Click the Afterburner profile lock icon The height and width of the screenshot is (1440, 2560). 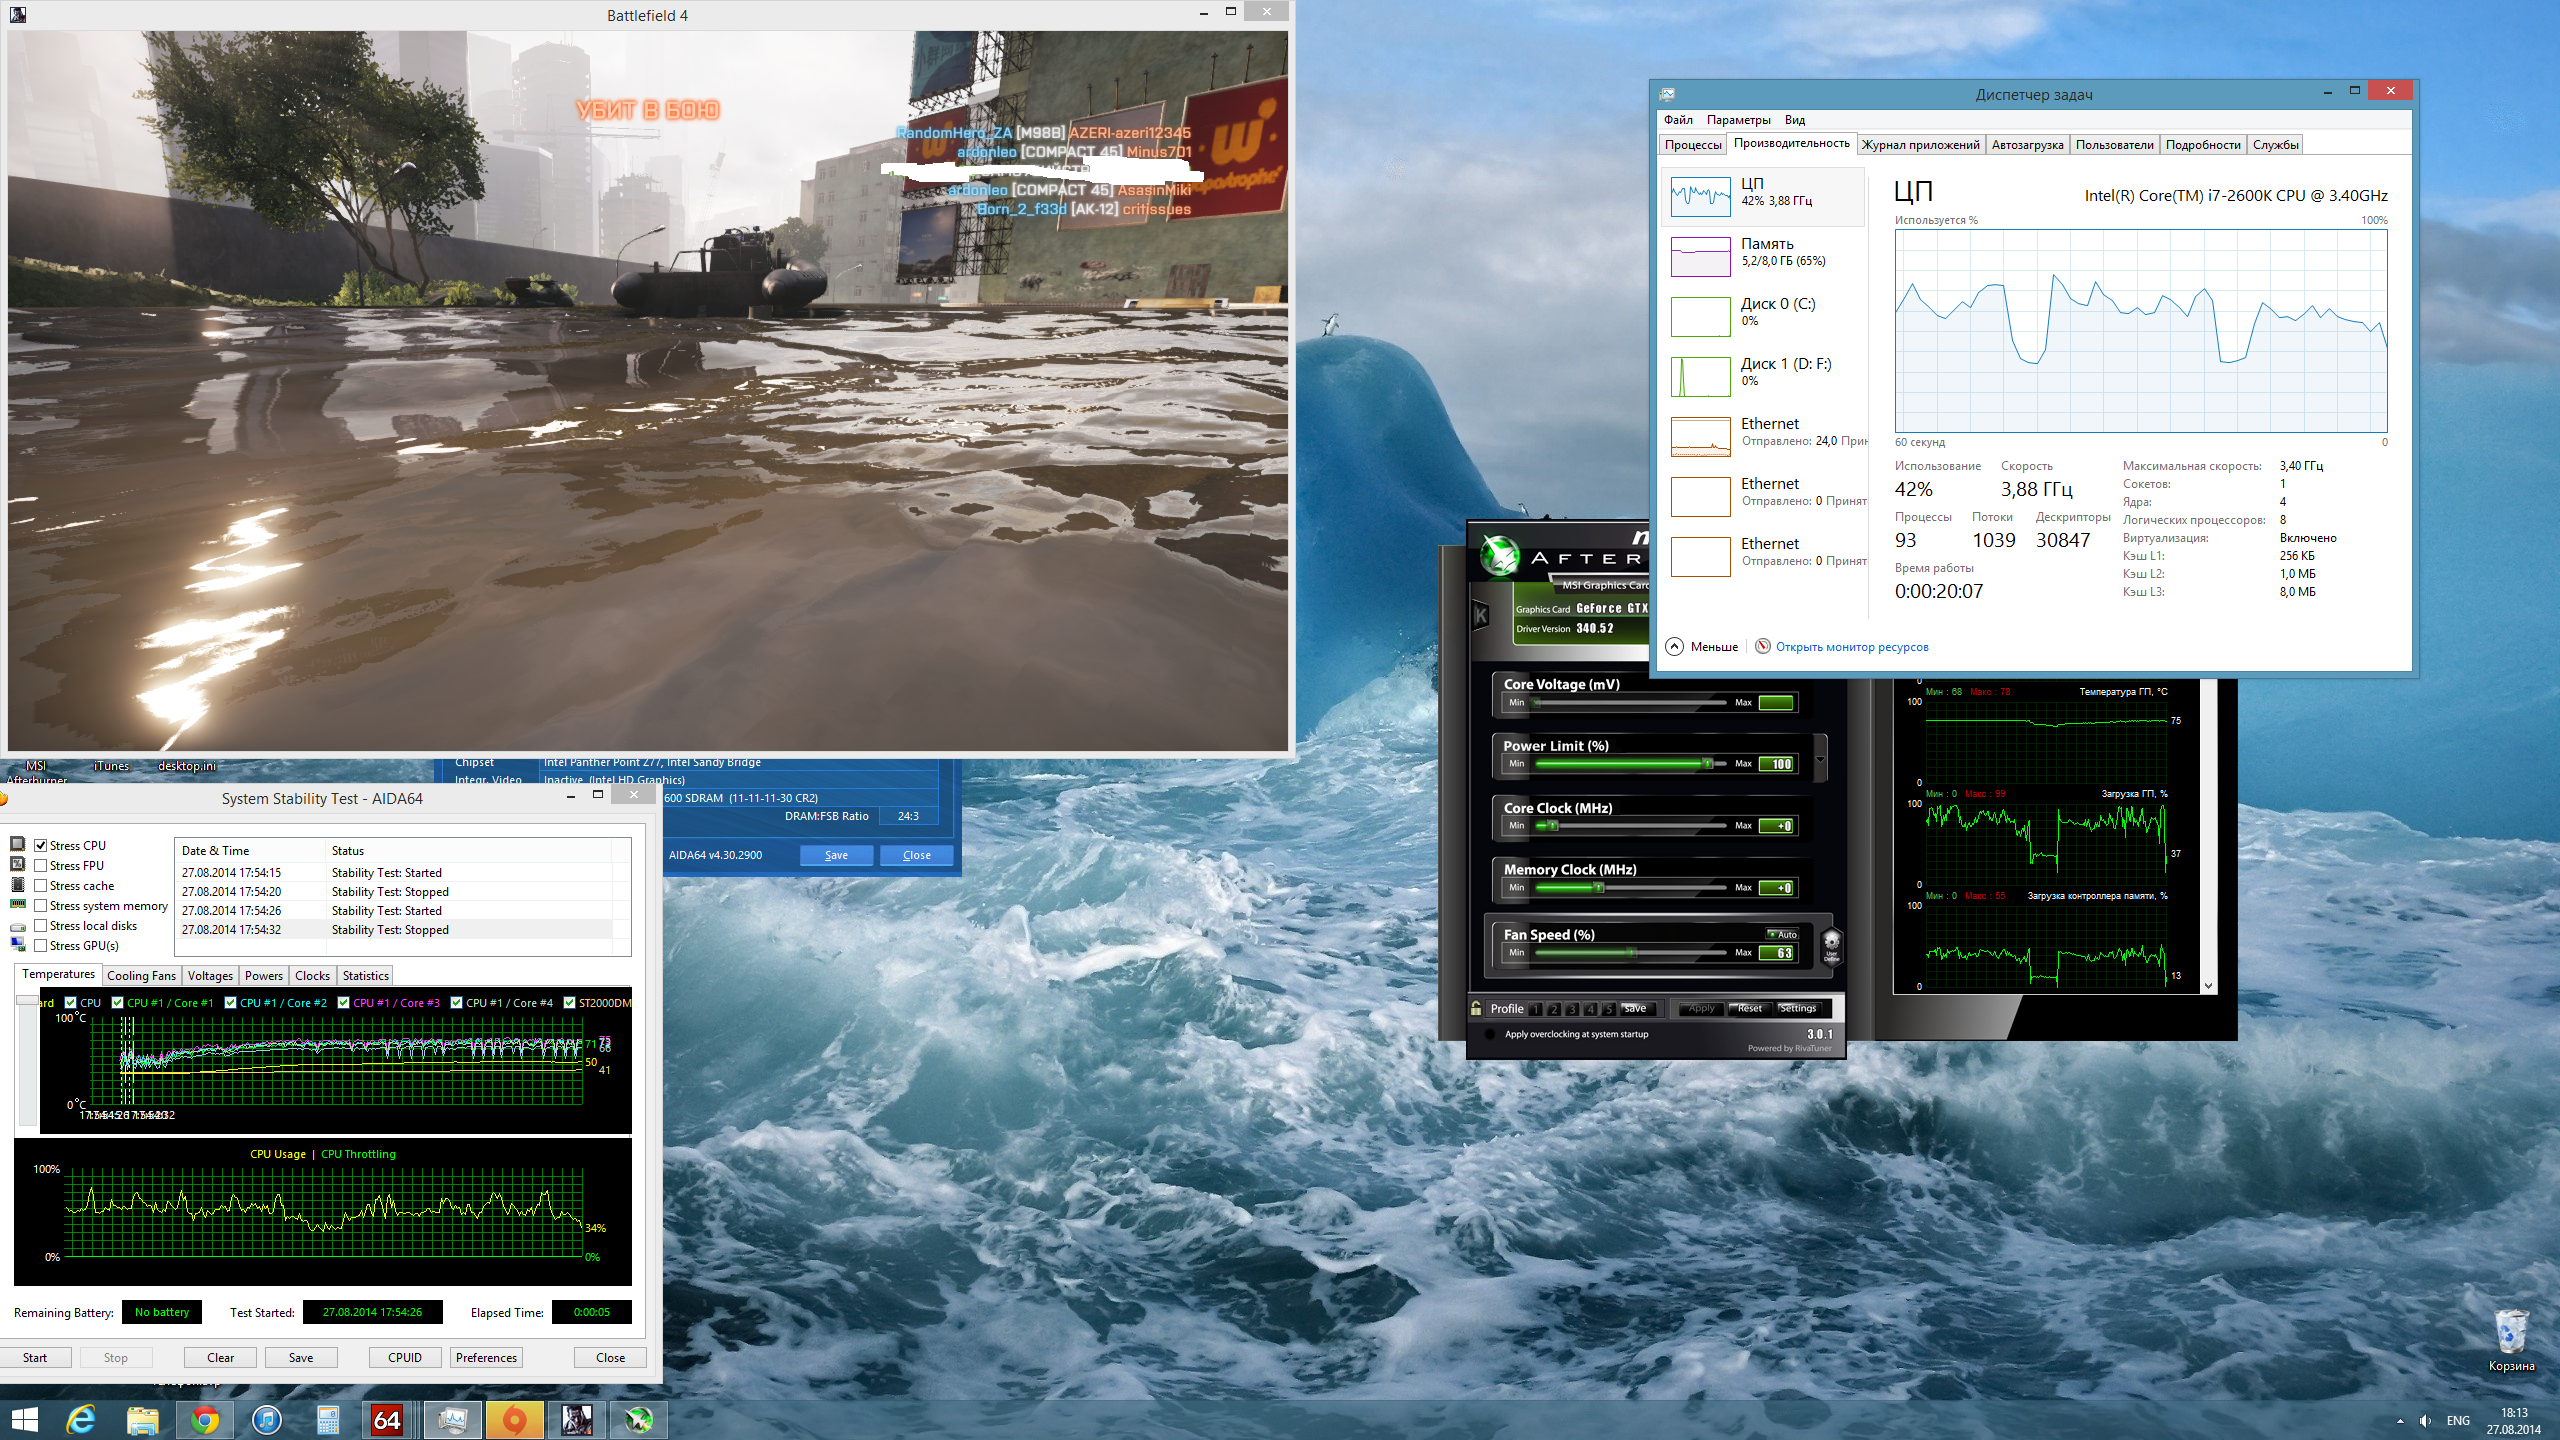pos(1476,1008)
